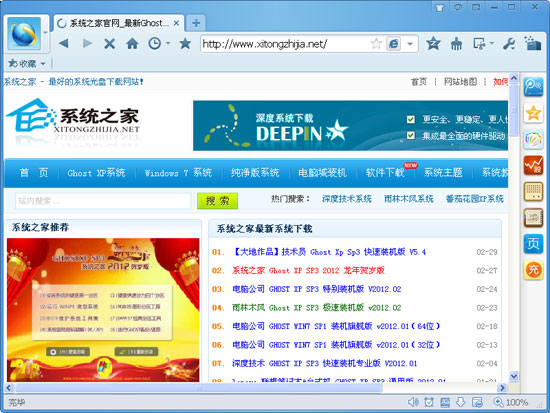Click the sparkle box toolbar icon
Screen dimensions: 550x413
(532, 43)
